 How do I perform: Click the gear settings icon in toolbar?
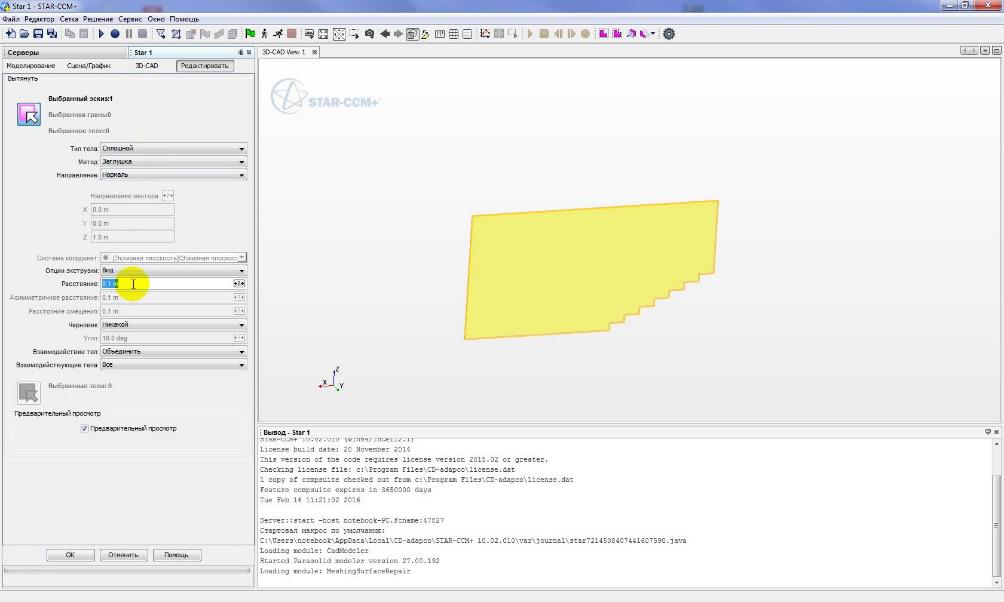pos(669,34)
